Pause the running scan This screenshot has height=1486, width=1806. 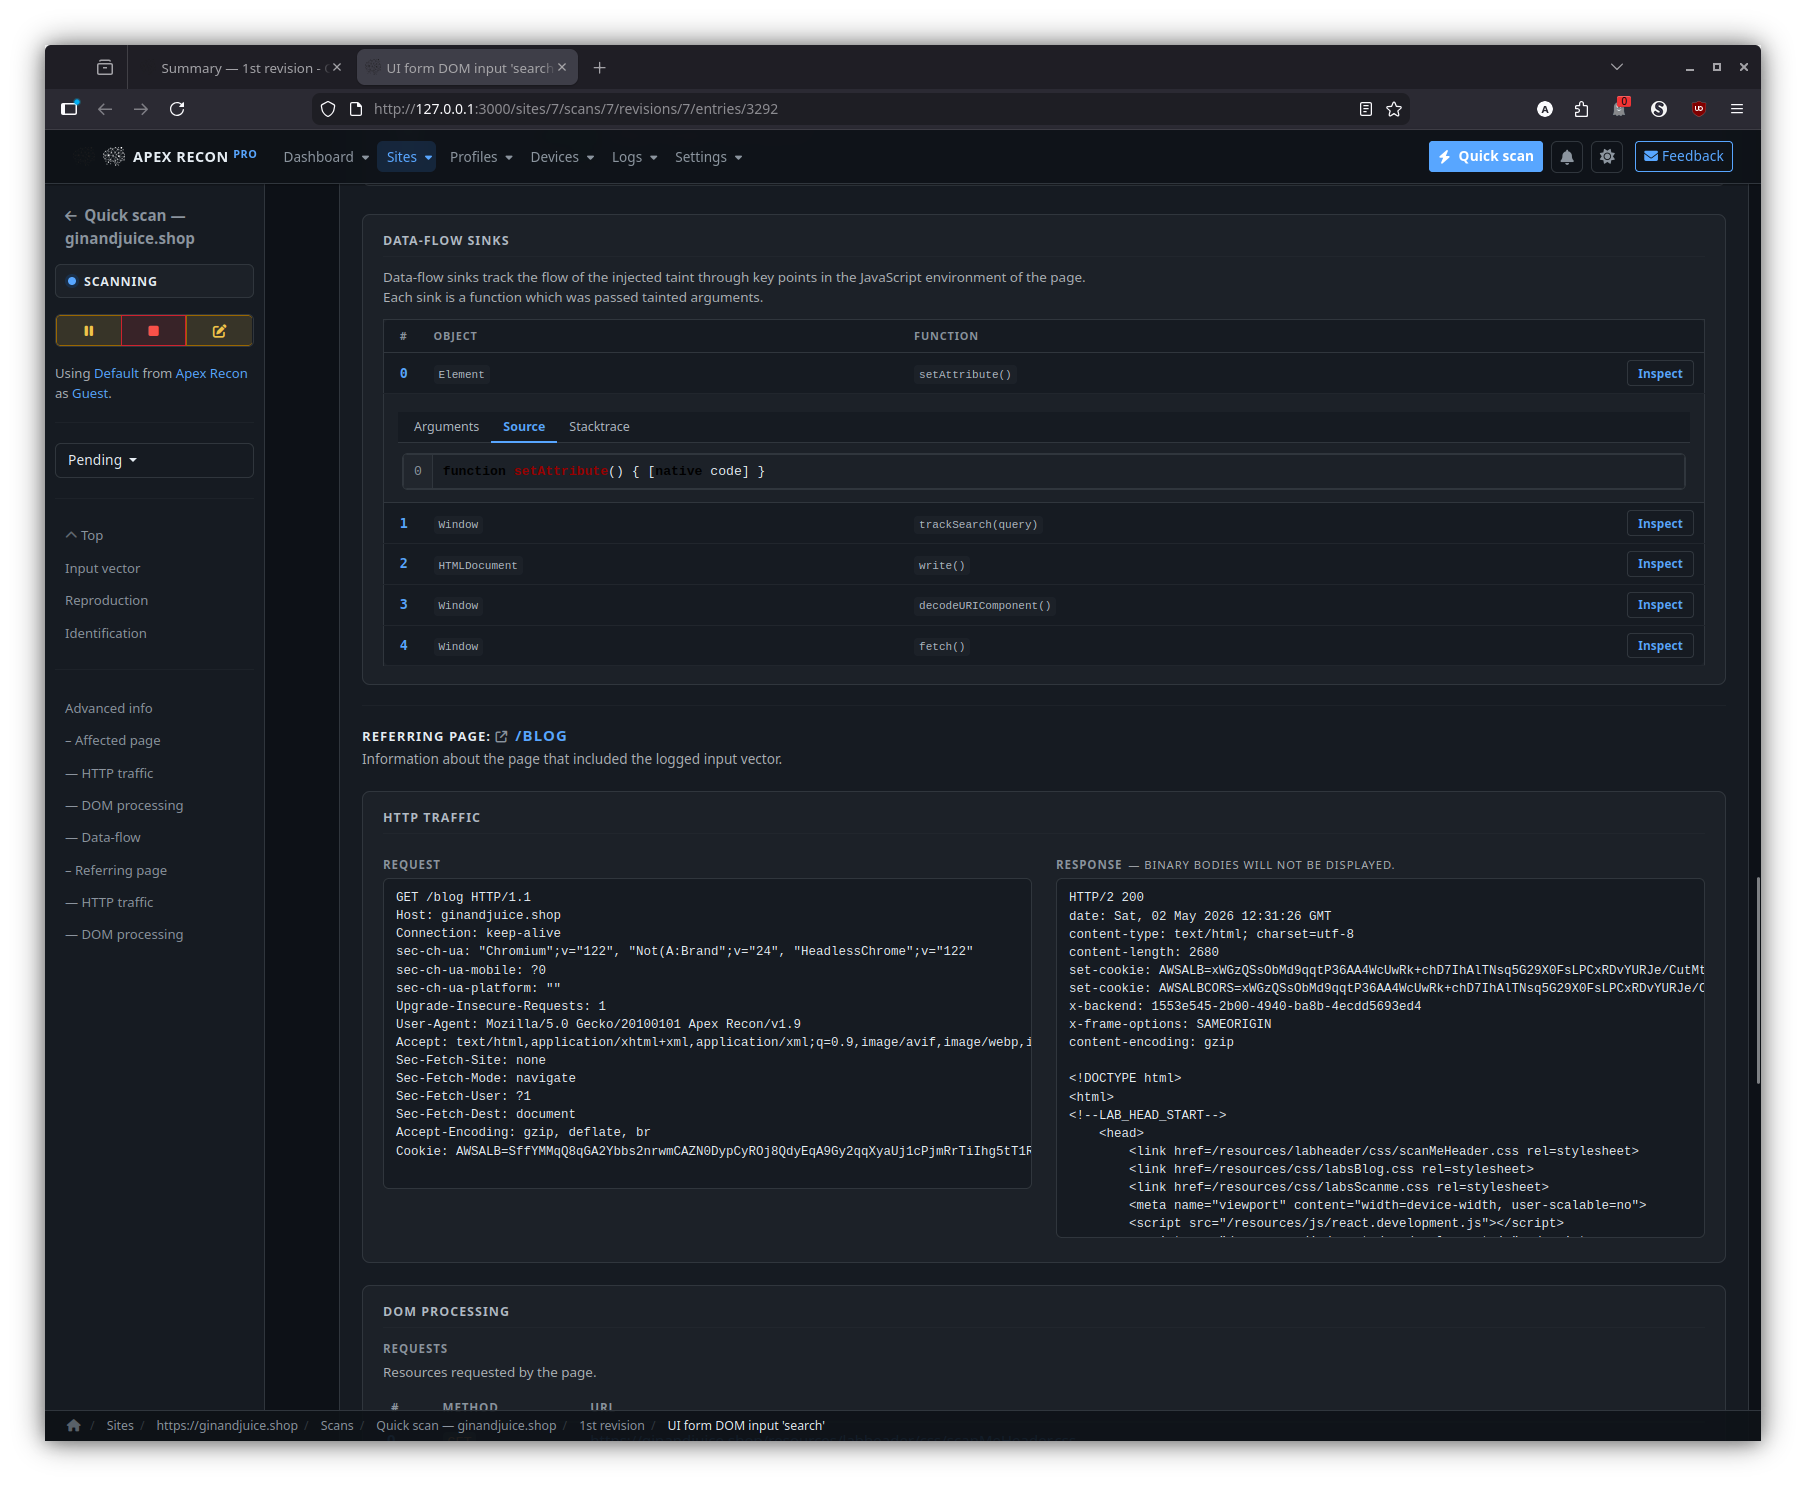click(x=89, y=331)
